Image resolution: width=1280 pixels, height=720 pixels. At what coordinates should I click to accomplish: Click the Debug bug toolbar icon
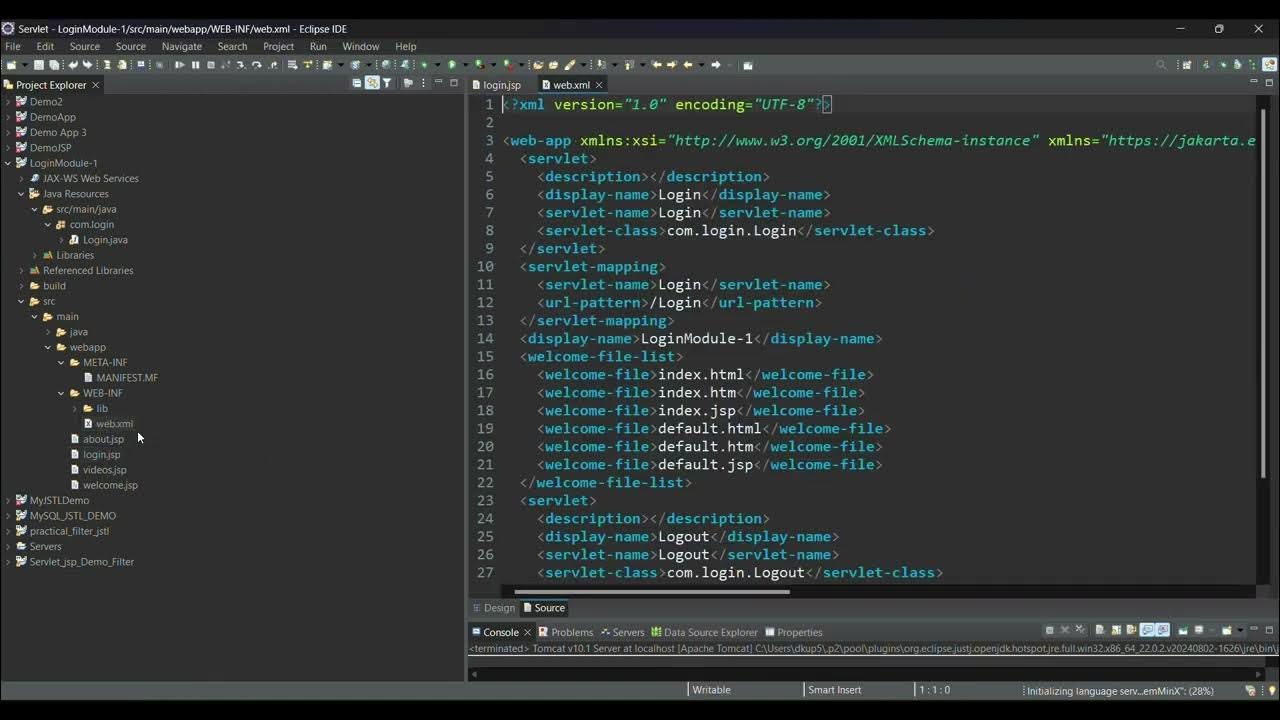click(424, 65)
